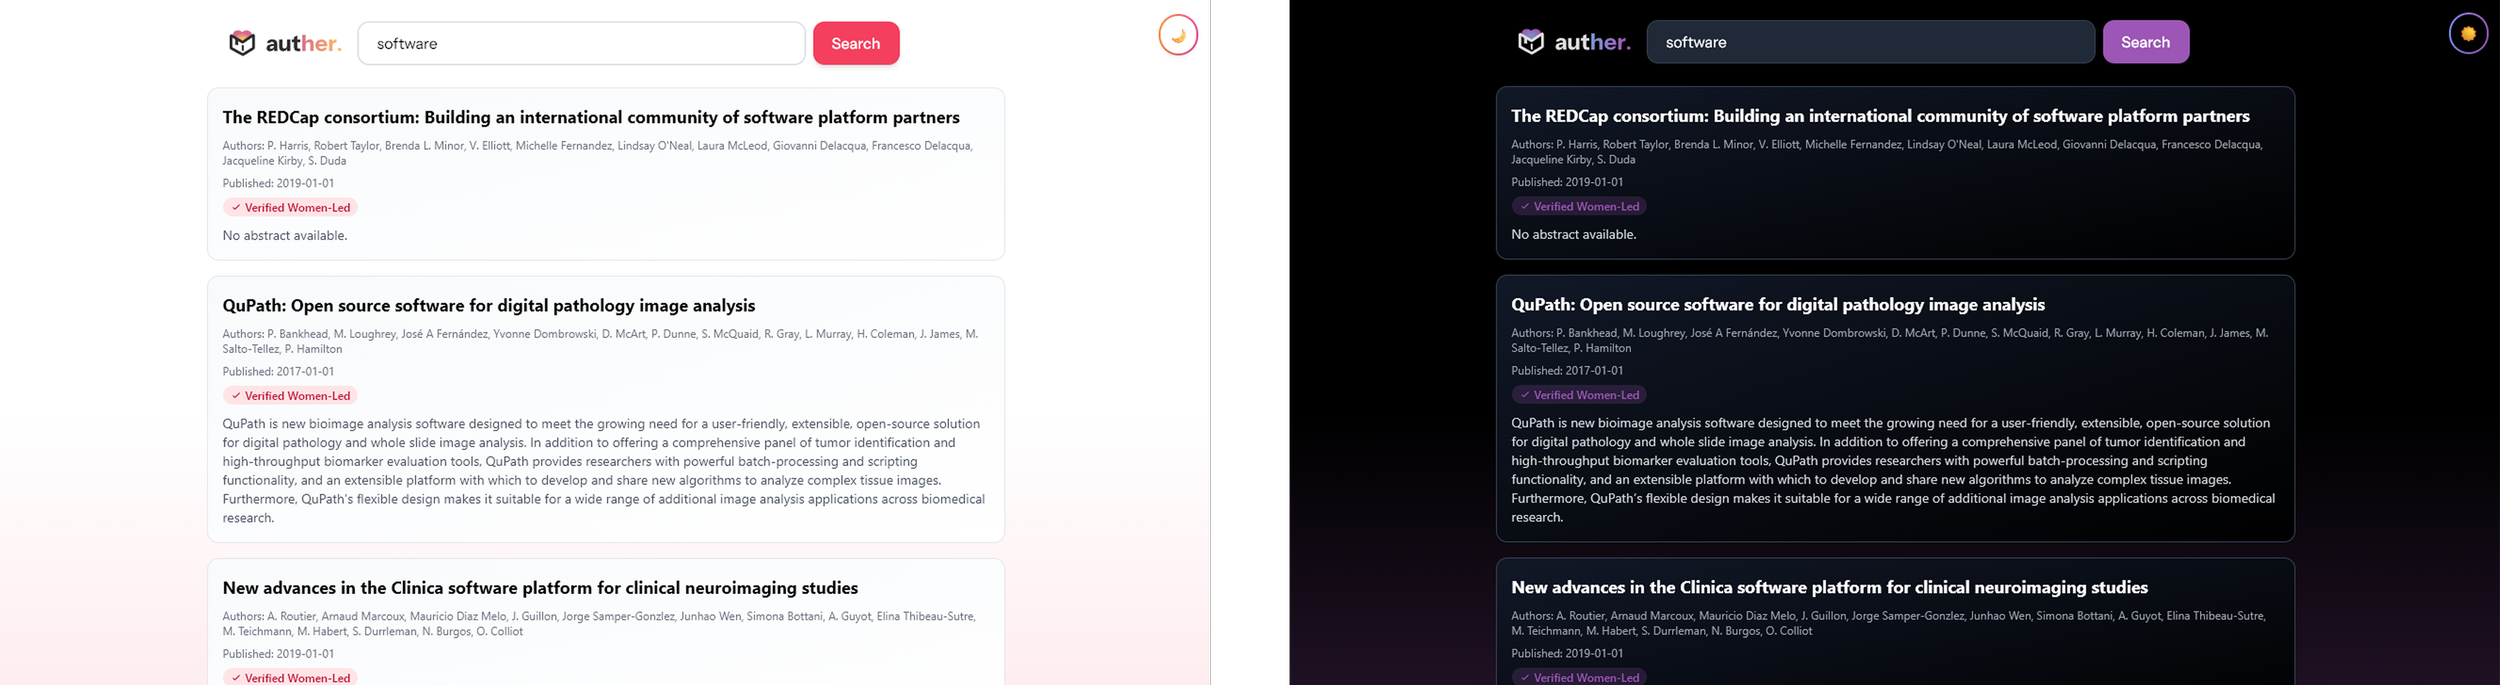Click Clinica authors line in light theme
Screen dimensions: 2500x685
(598, 624)
